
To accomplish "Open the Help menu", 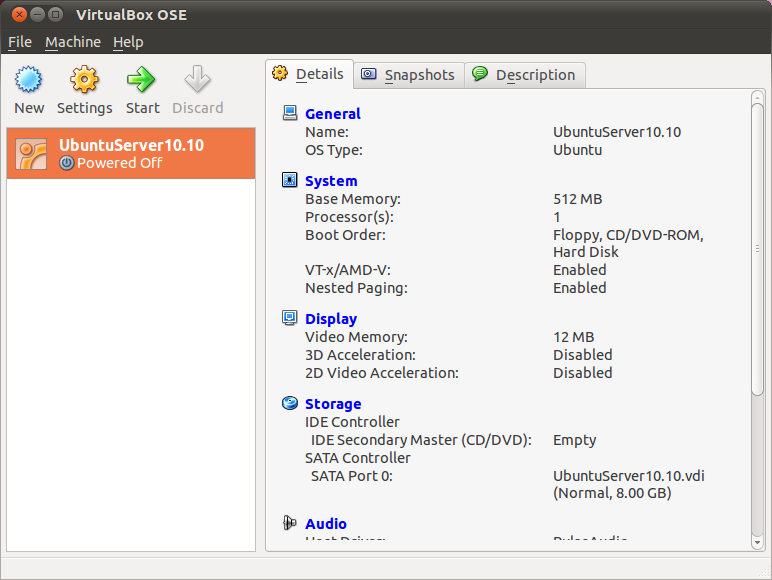I will pos(128,42).
